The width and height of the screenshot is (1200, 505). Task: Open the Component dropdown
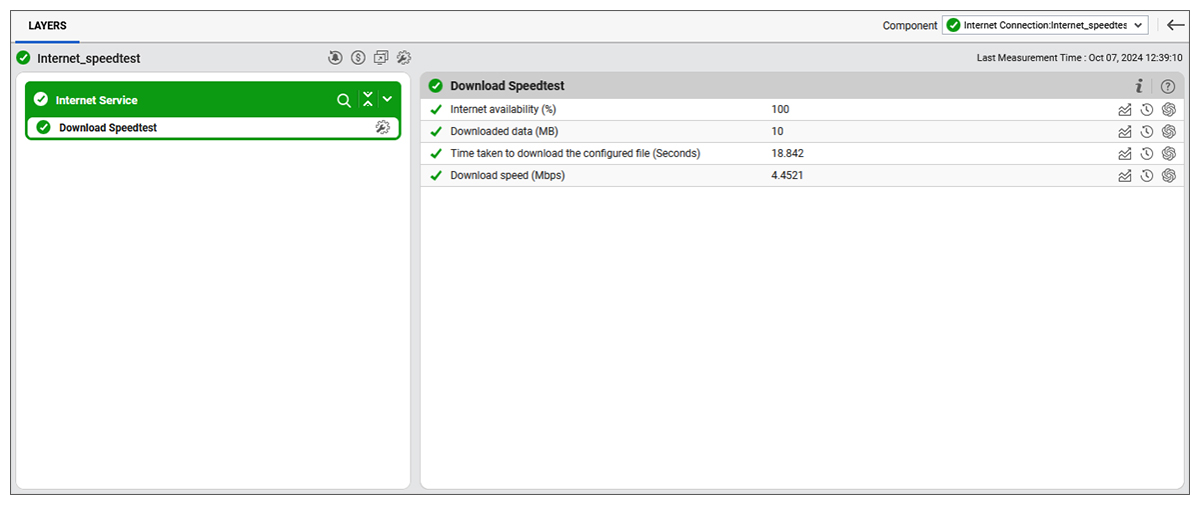tap(1045, 25)
